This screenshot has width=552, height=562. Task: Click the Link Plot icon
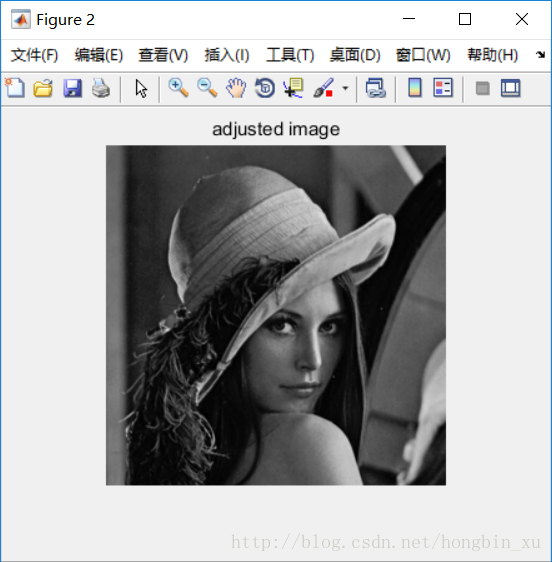coord(376,88)
